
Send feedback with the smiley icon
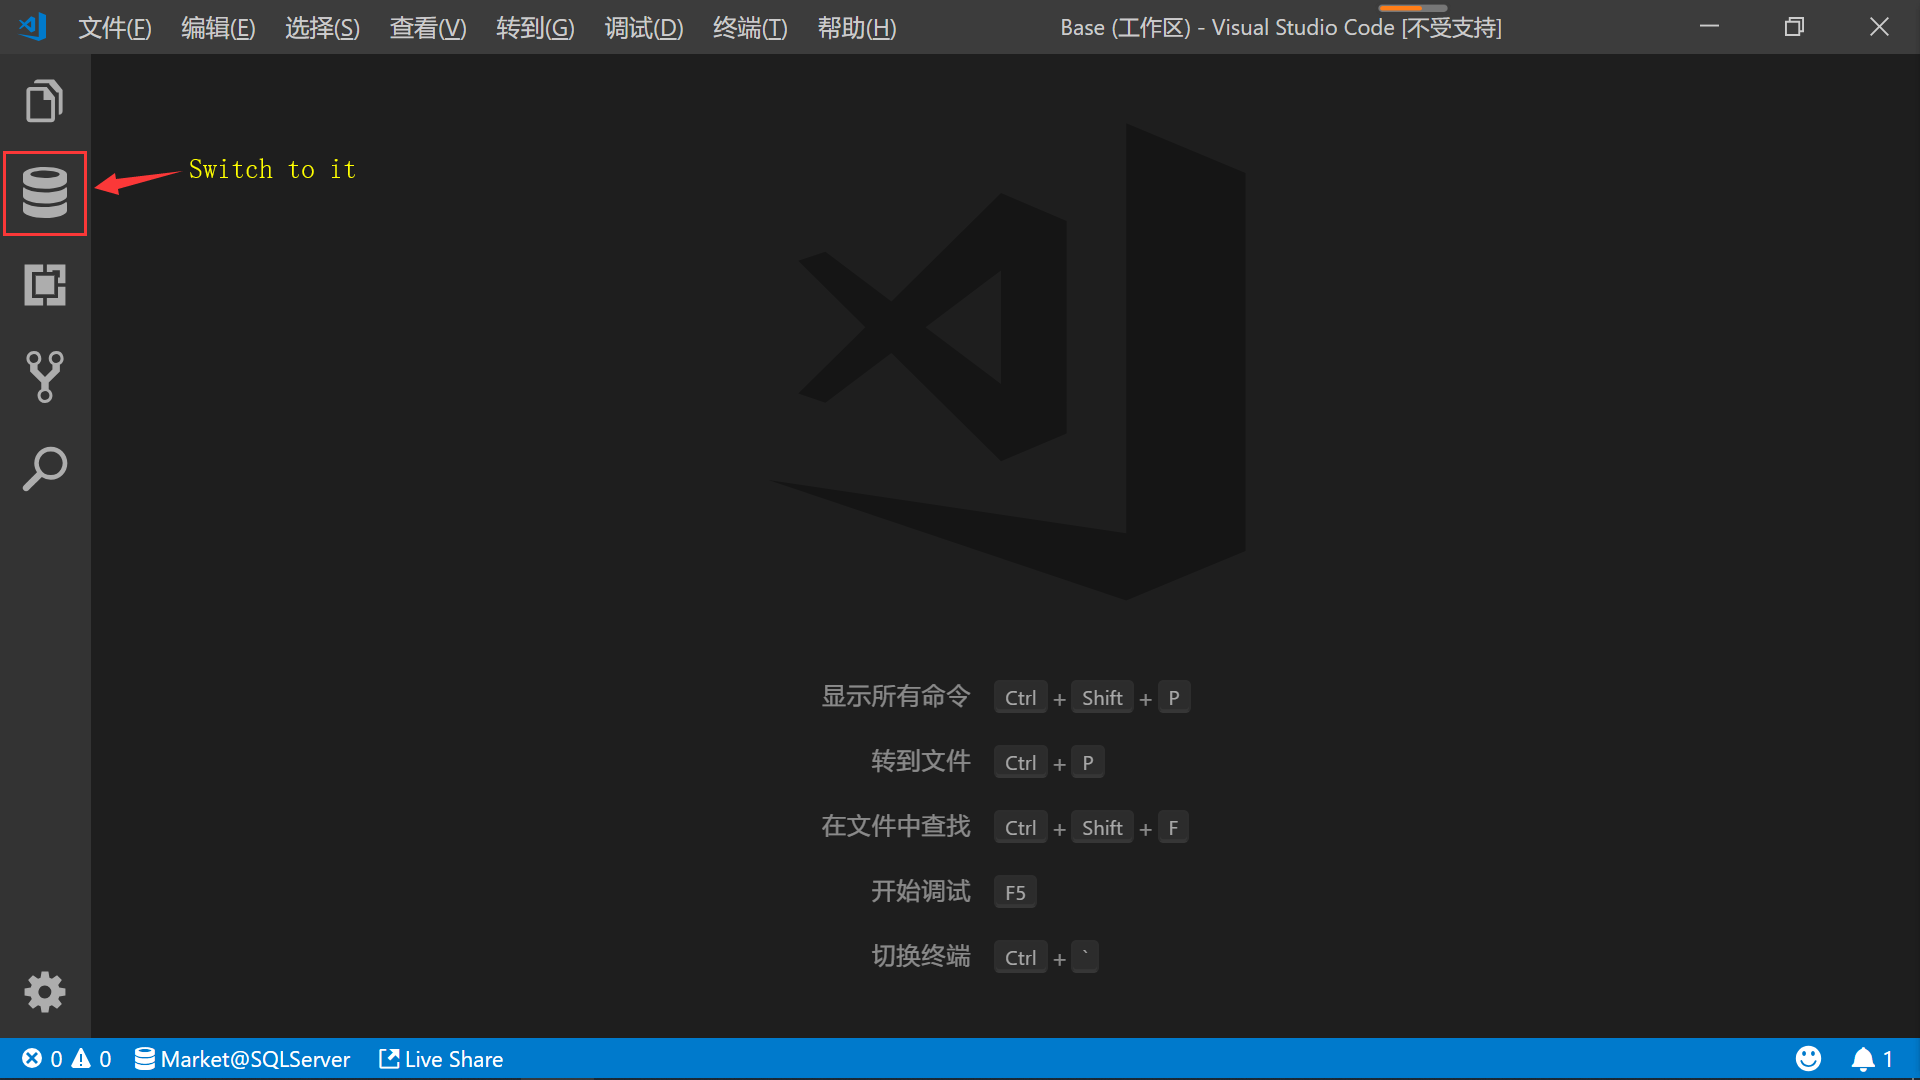(x=1808, y=1059)
